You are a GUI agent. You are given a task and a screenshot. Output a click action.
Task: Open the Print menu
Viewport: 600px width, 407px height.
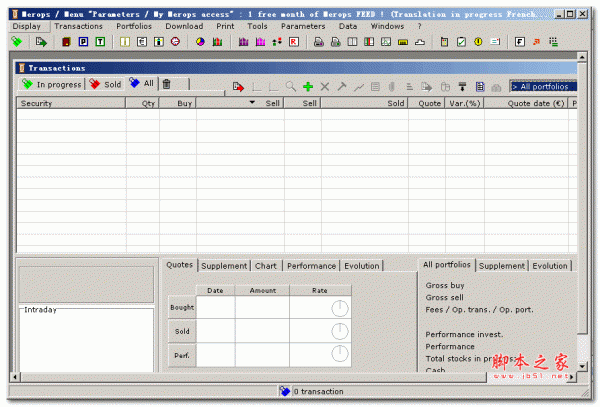(225, 26)
